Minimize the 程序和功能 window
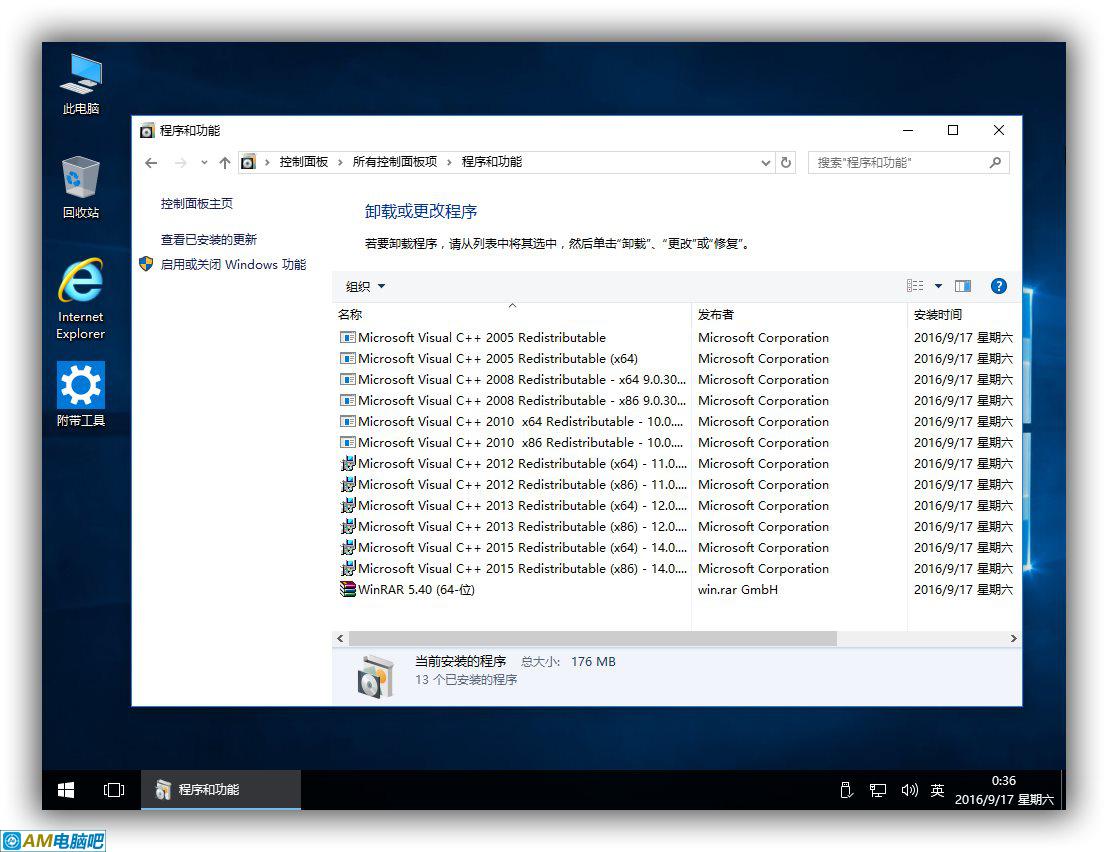 tap(908, 131)
